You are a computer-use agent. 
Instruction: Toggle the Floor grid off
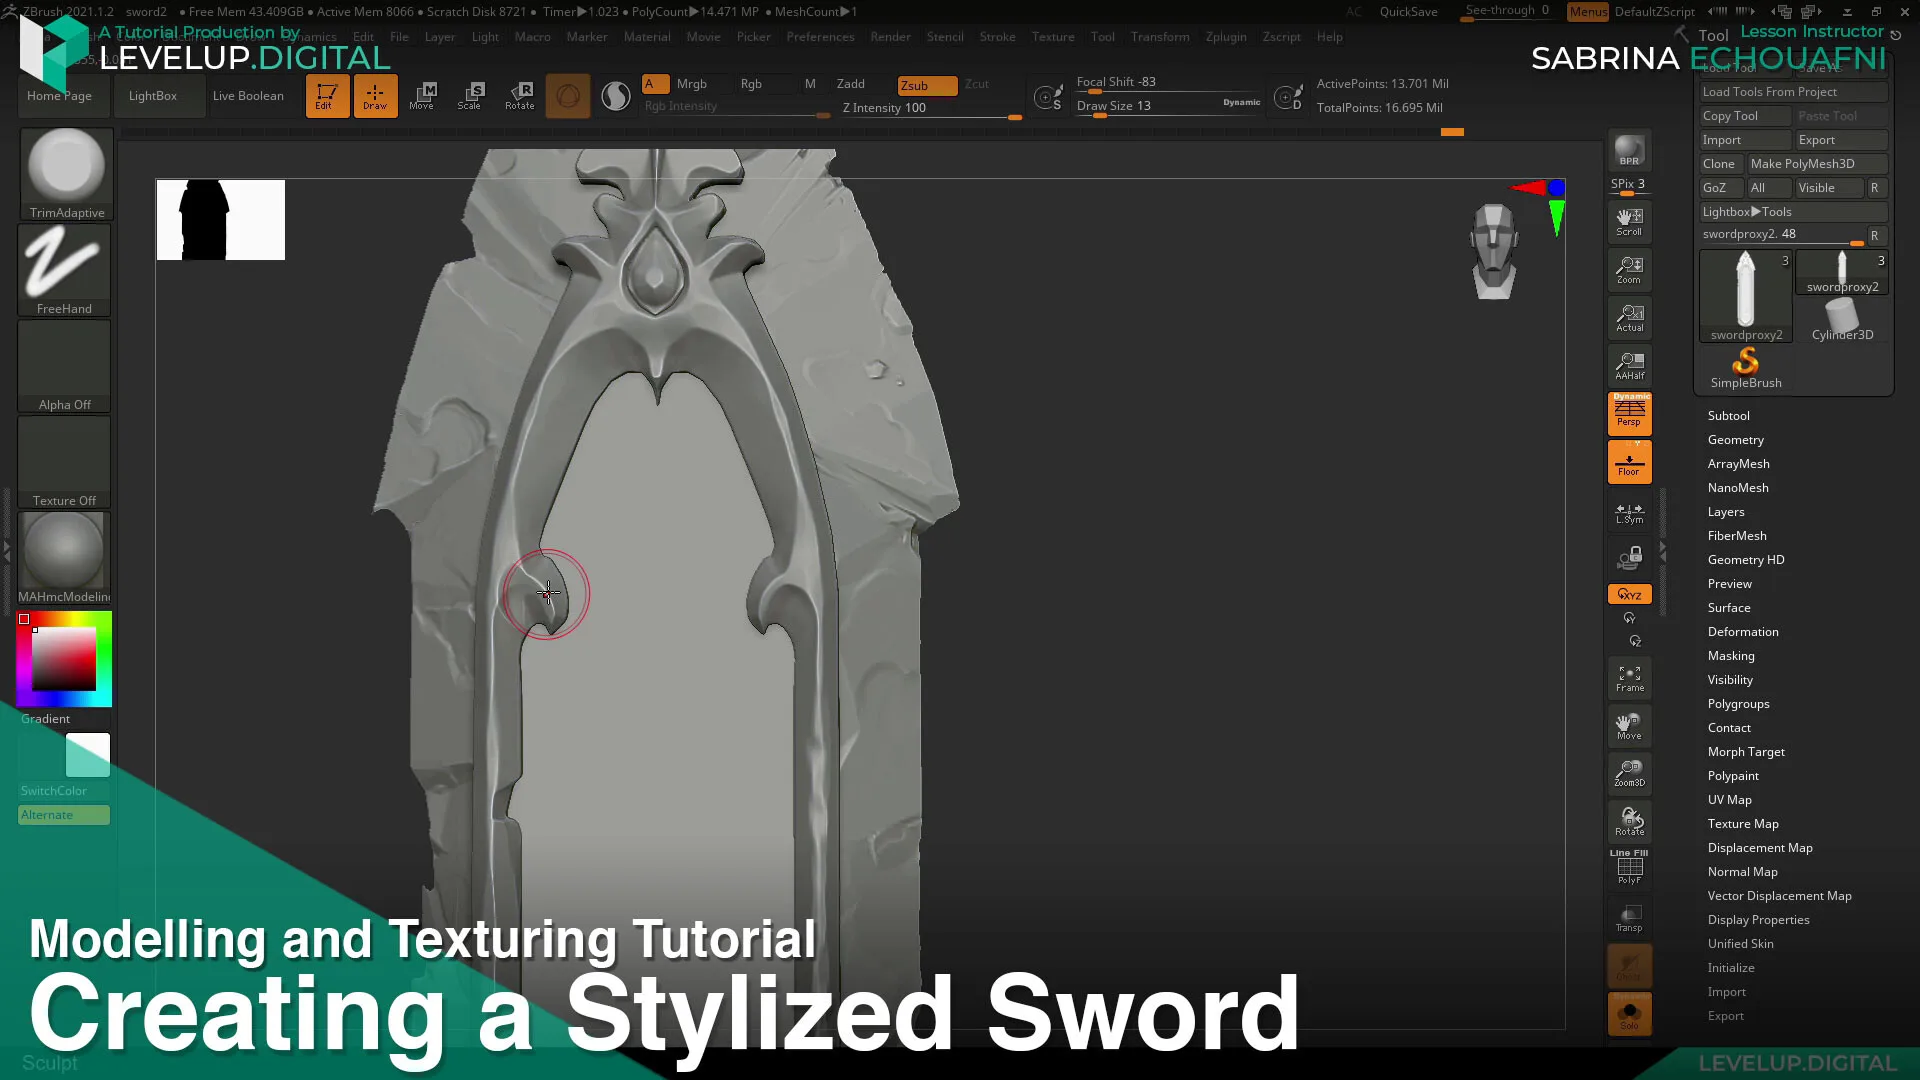(x=1629, y=461)
